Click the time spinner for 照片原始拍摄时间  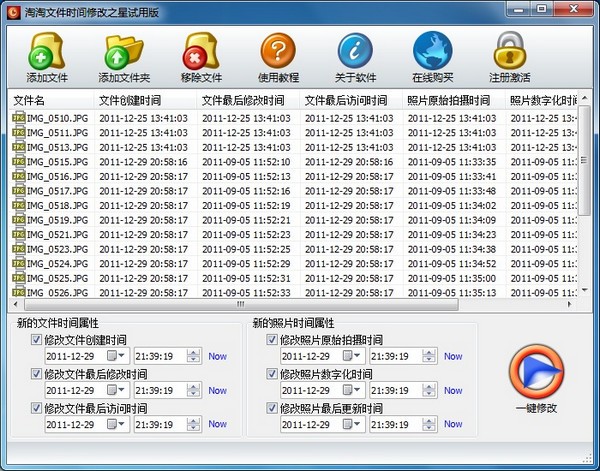[x=429, y=356]
